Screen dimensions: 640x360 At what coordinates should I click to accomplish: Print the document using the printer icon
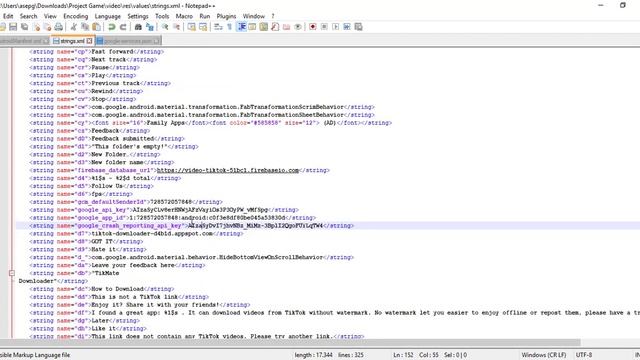58,27
